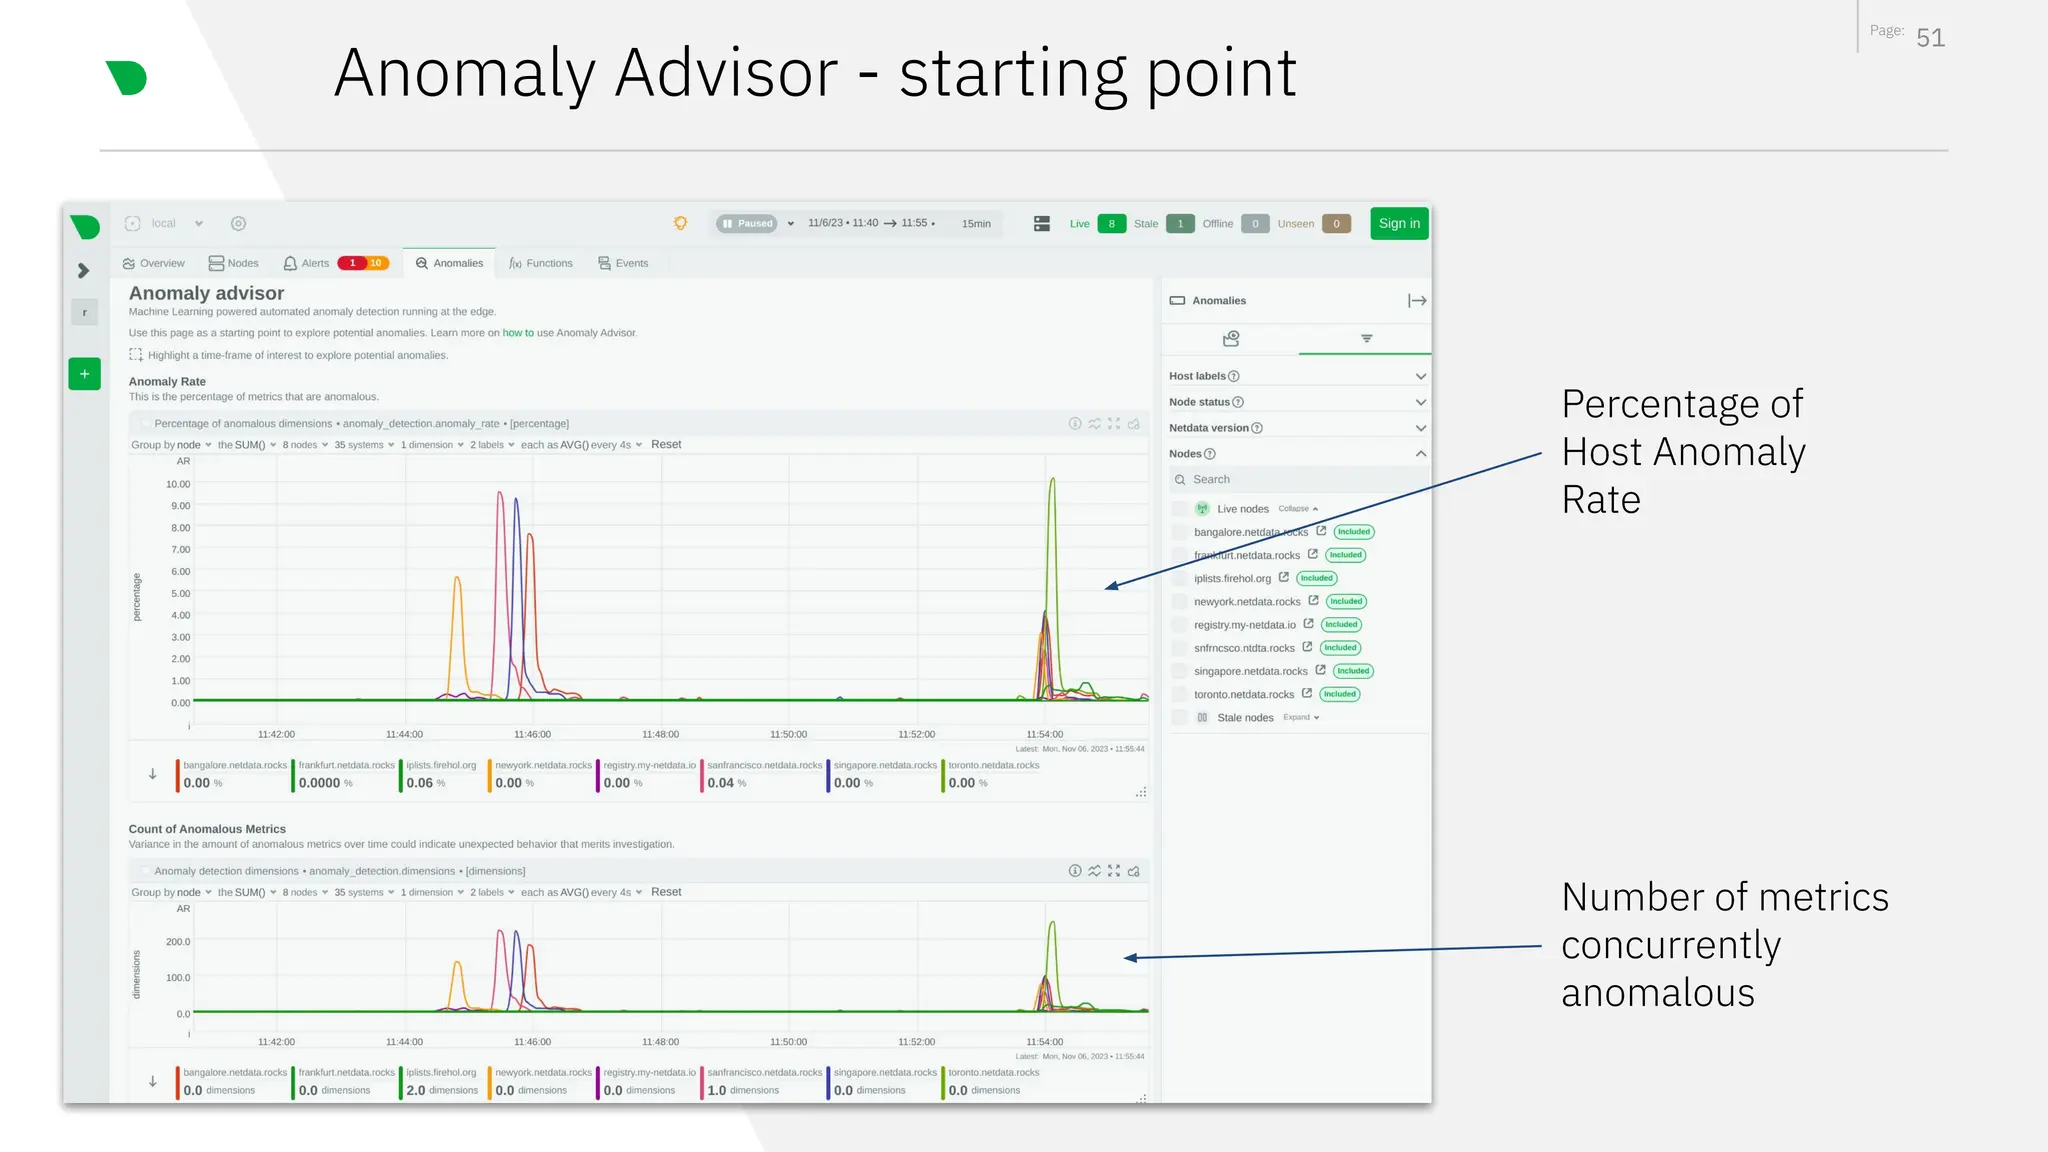Click the Netdata logo in the dashboard header

[x=85, y=227]
